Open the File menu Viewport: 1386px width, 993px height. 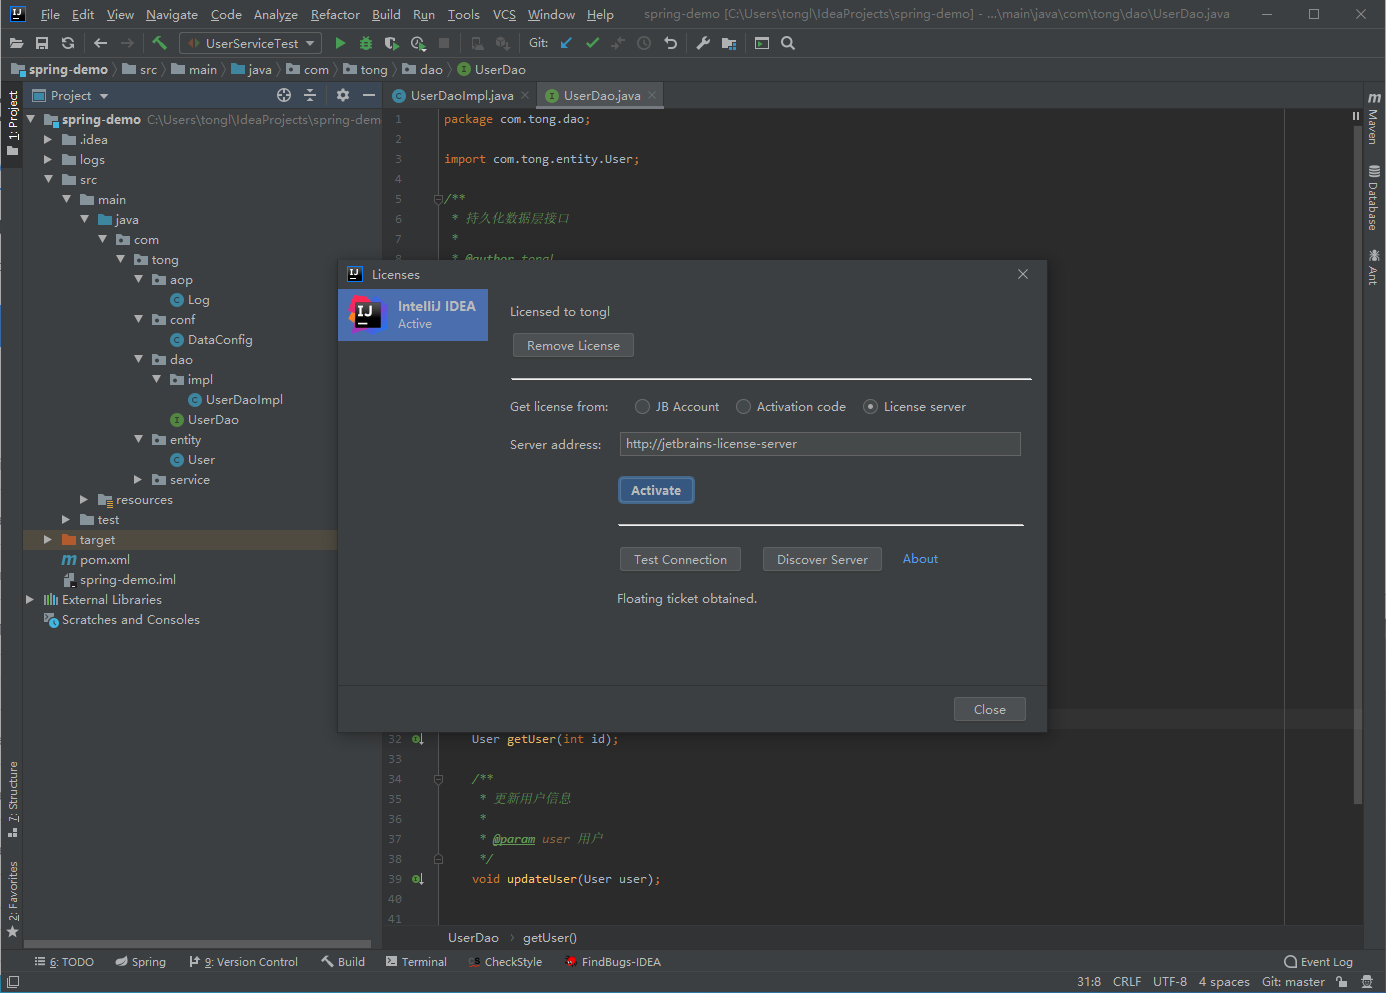pos(50,14)
